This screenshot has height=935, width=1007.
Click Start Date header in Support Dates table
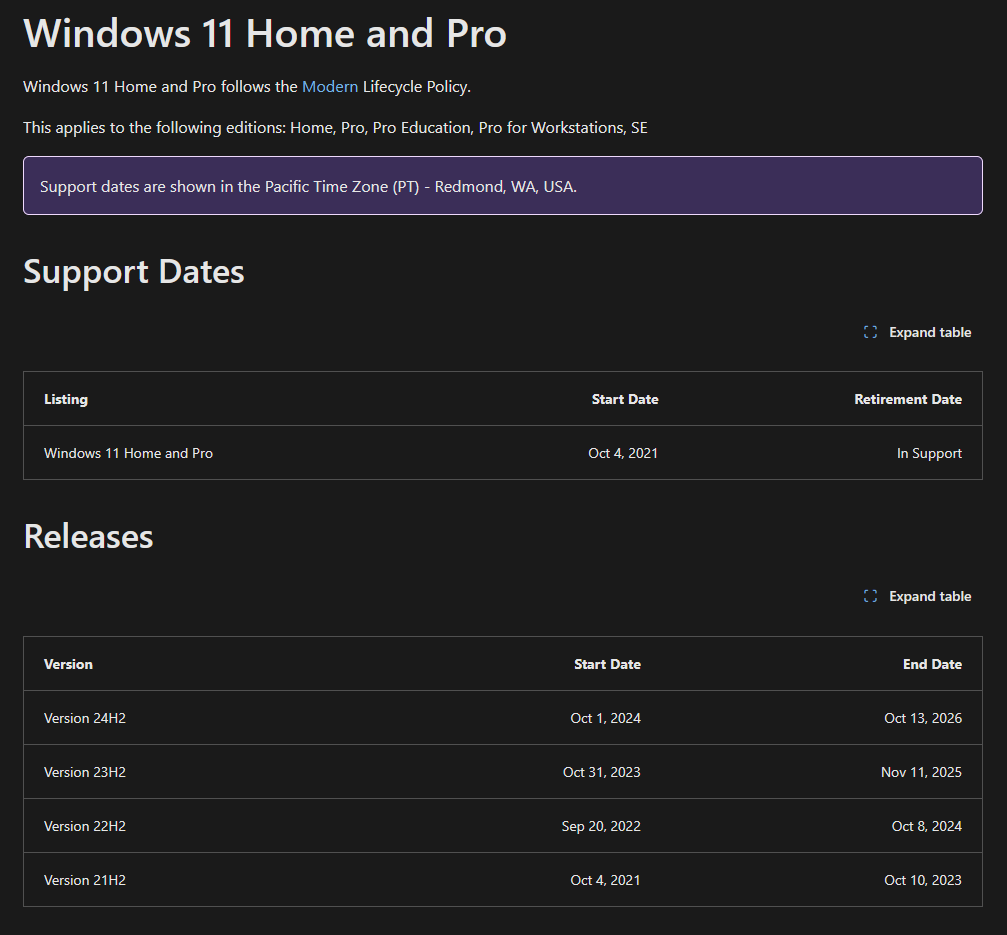point(624,399)
